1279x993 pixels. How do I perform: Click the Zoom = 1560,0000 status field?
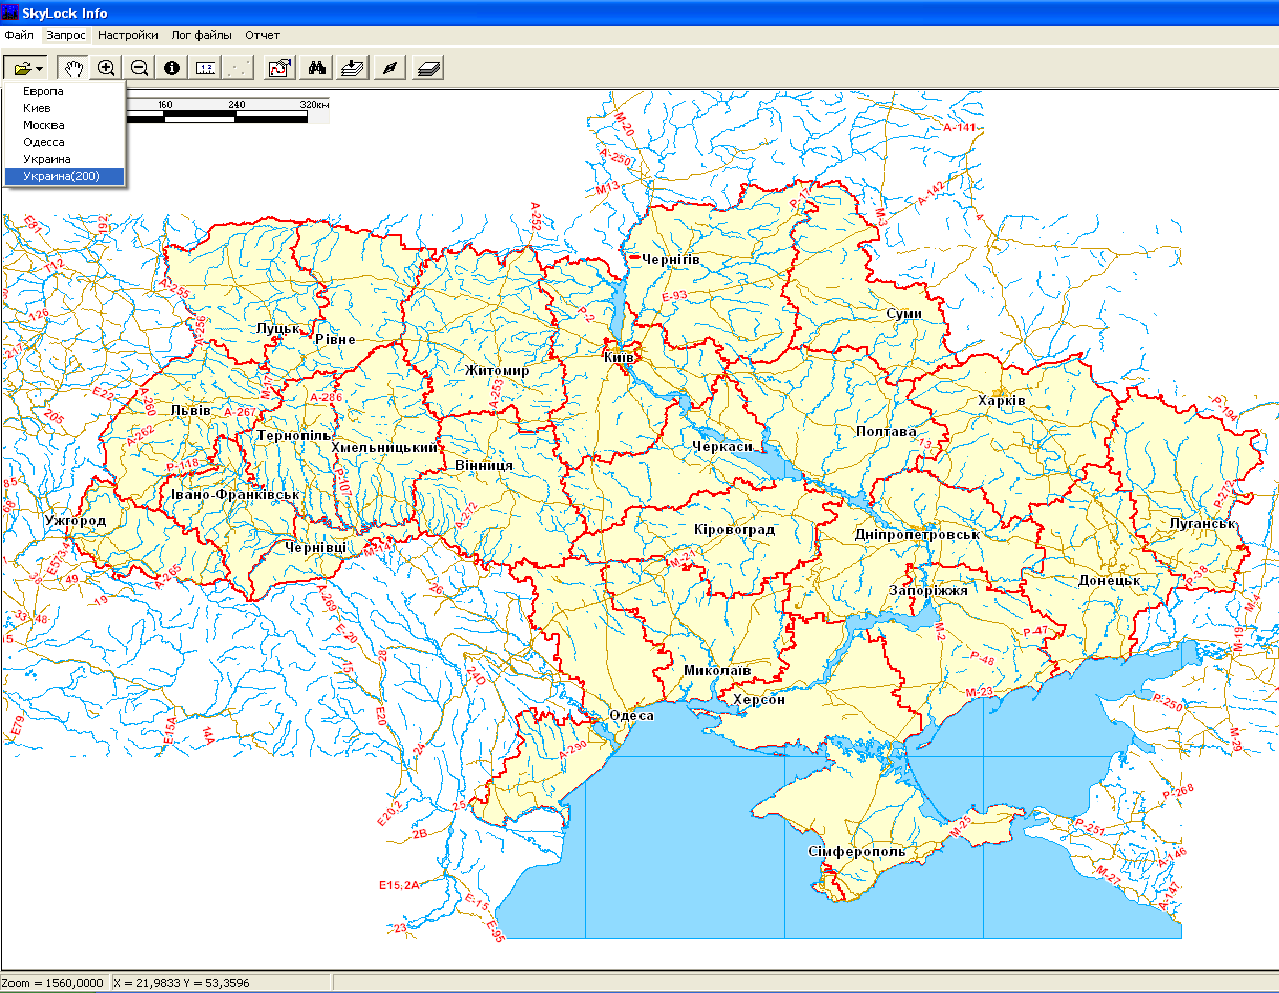(54, 983)
